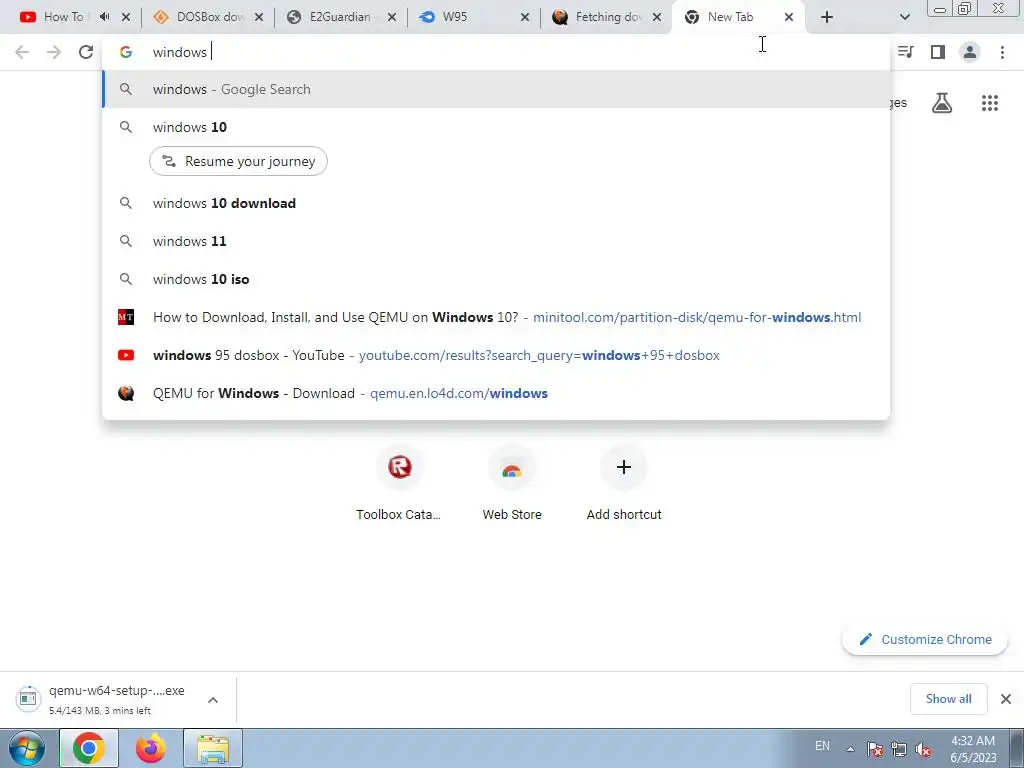This screenshot has width=1024, height=768.
Task: Open the QEMU for Windows Download suggestion
Action: click(x=496, y=393)
